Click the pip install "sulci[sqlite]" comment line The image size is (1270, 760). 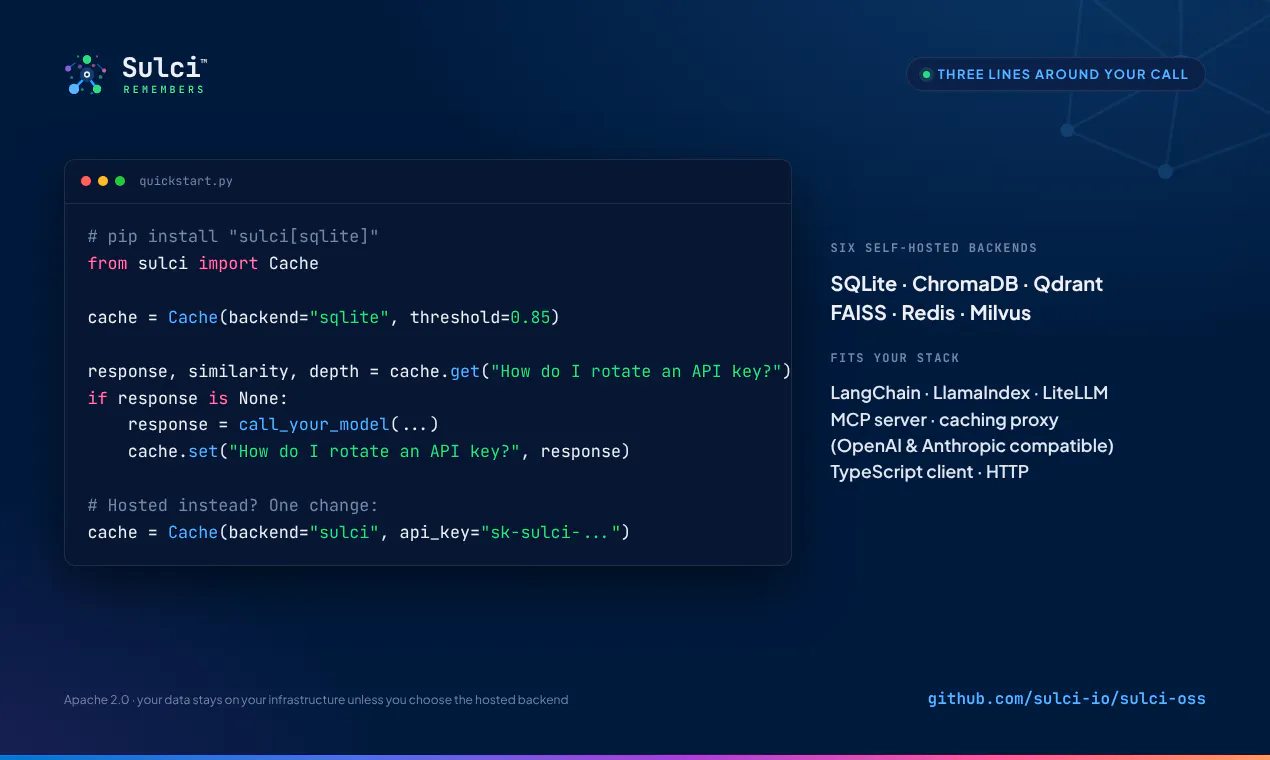click(x=234, y=237)
